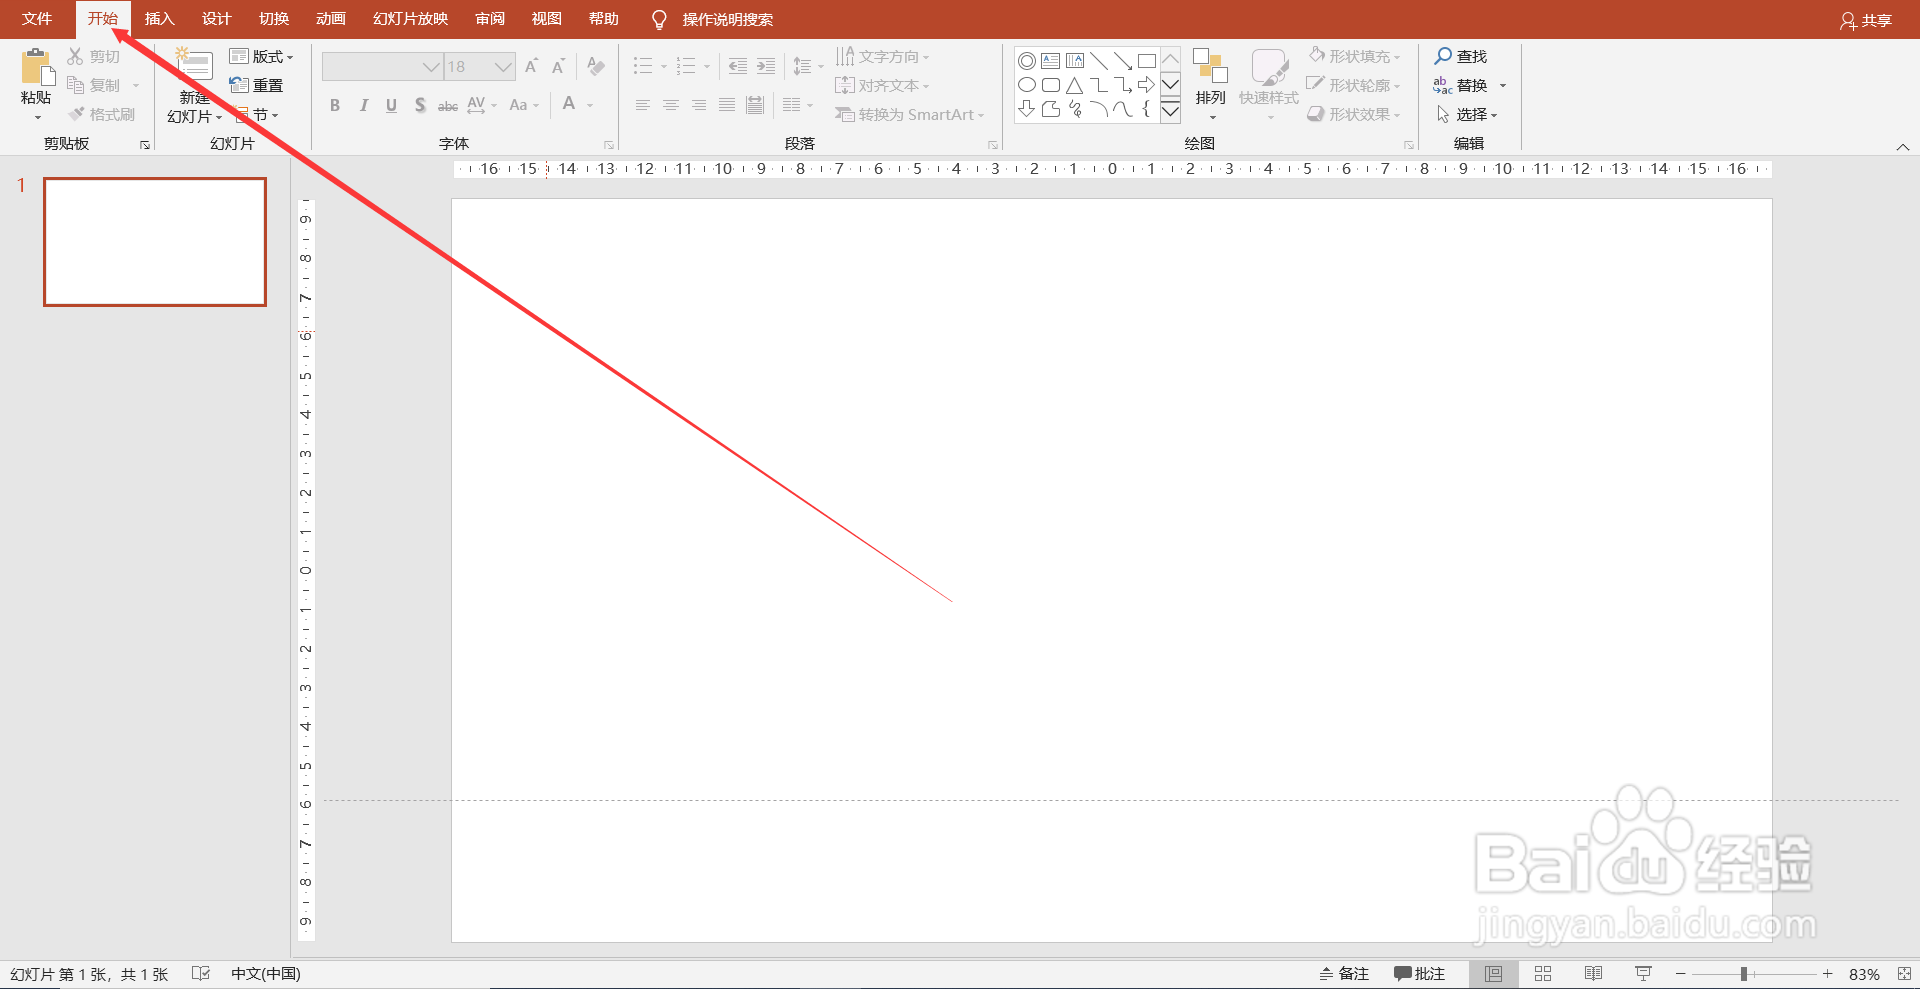
Task: Switch to Slide Sorter view
Action: click(1543, 974)
